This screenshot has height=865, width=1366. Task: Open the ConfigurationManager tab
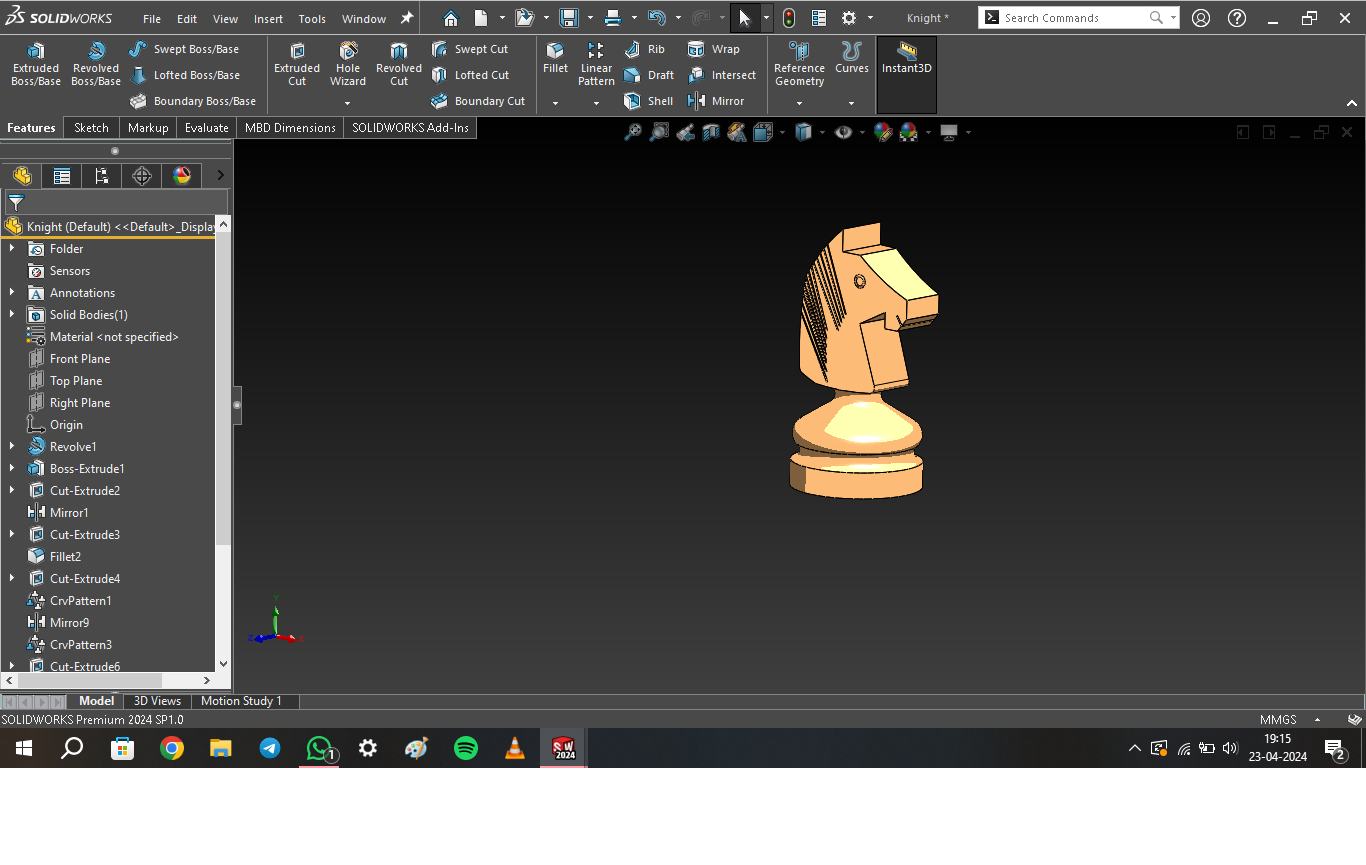pos(102,176)
